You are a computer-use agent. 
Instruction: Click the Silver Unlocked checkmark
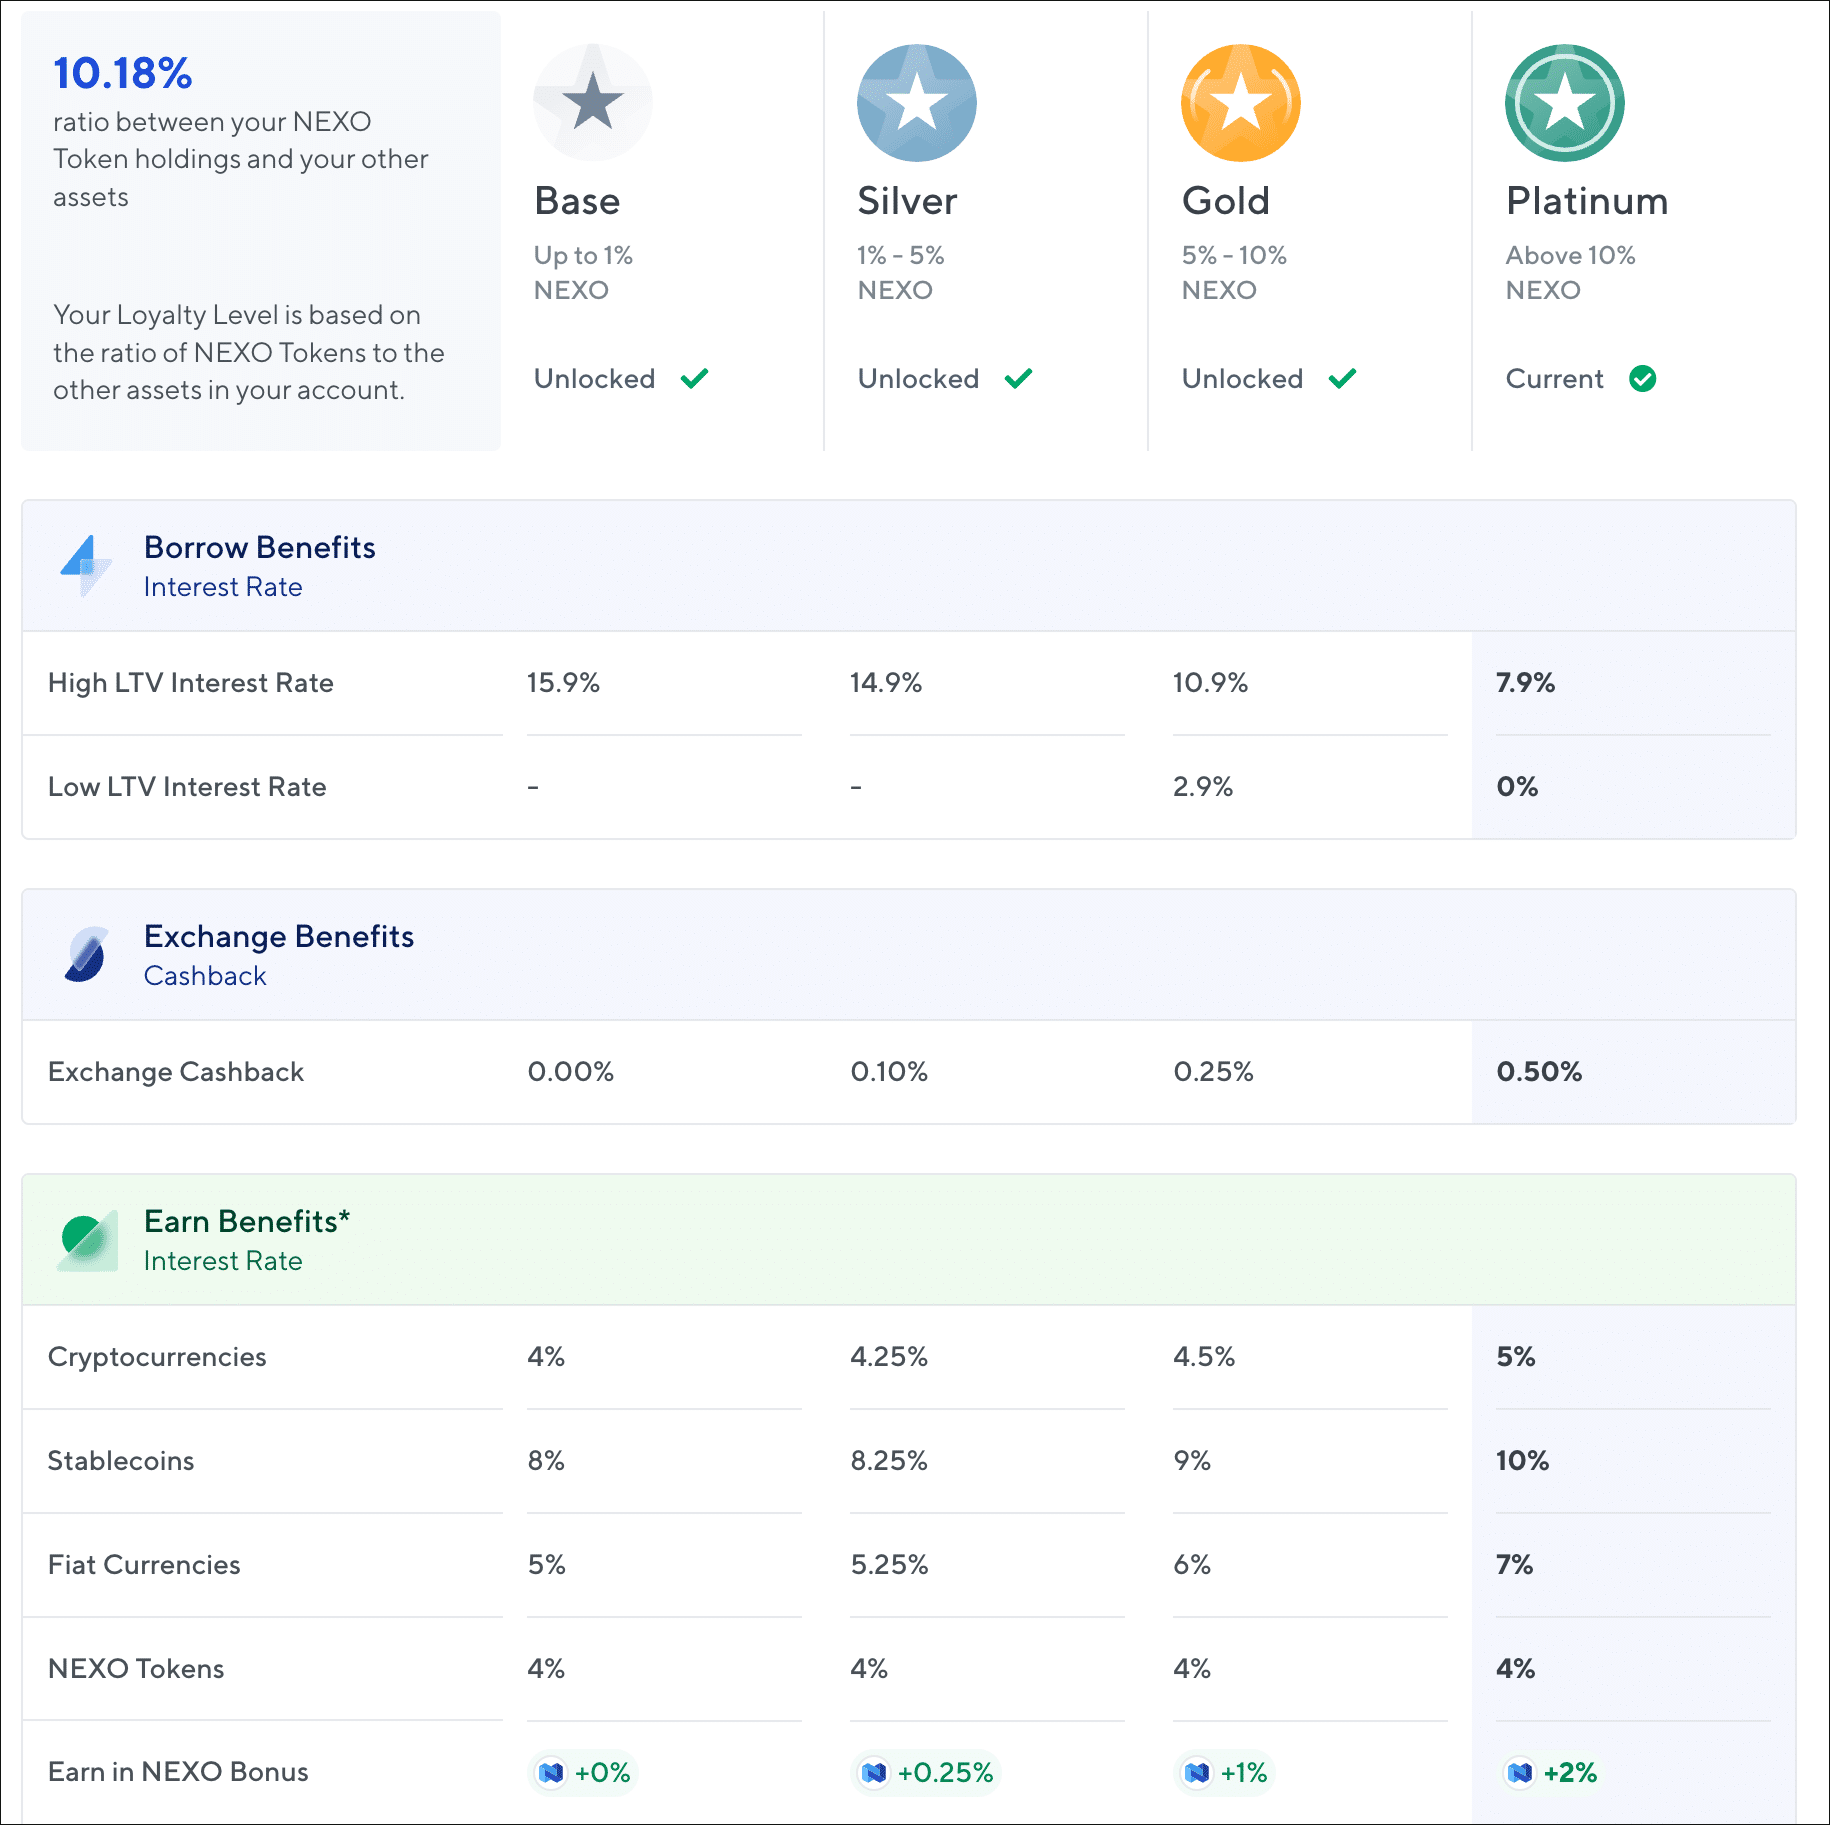point(1018,378)
